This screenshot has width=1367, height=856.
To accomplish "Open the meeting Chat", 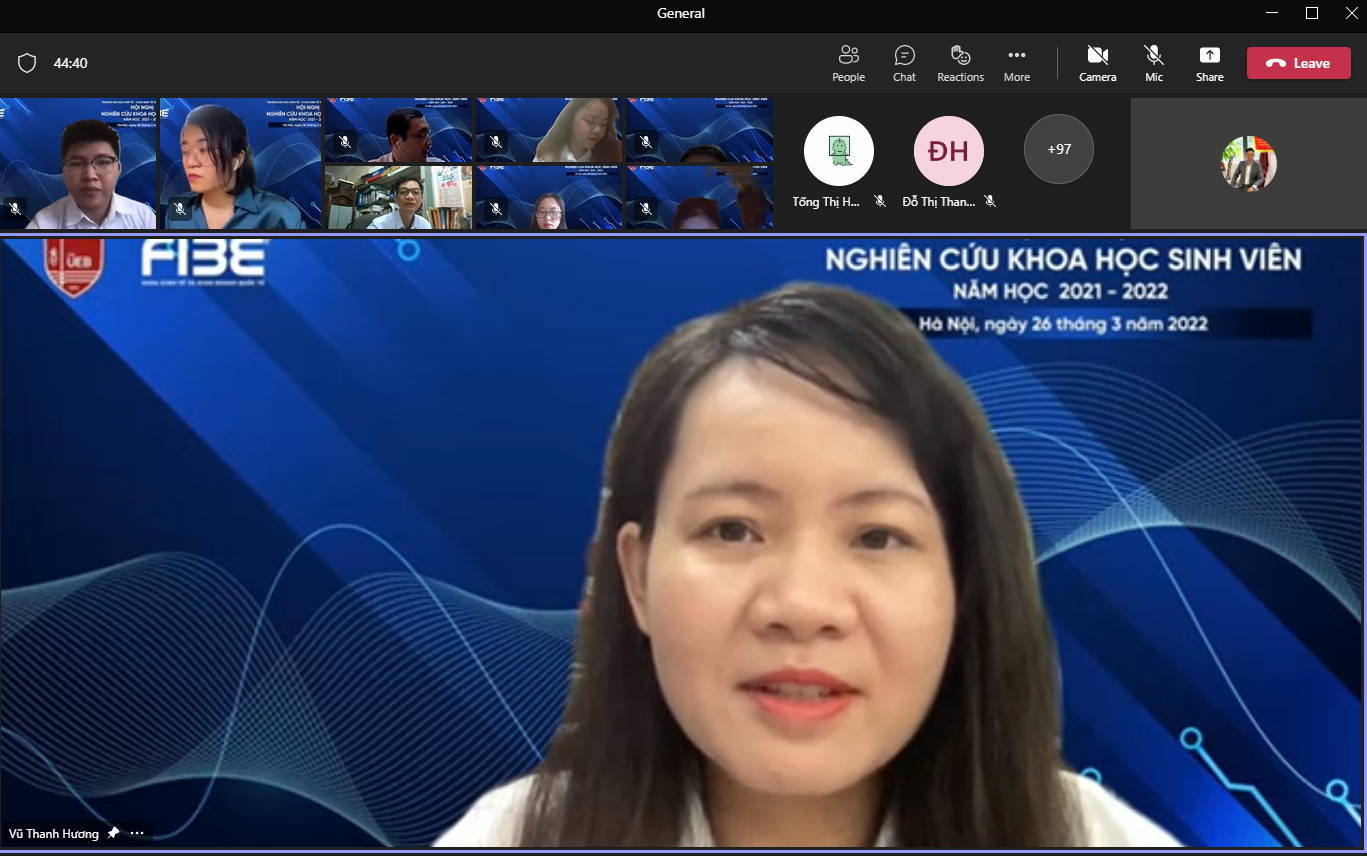I will (904, 63).
